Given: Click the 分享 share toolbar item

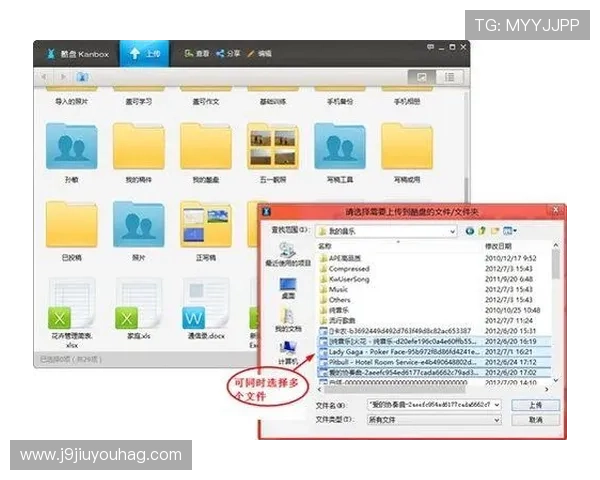Looking at the screenshot, I should pyautogui.click(x=228, y=54).
